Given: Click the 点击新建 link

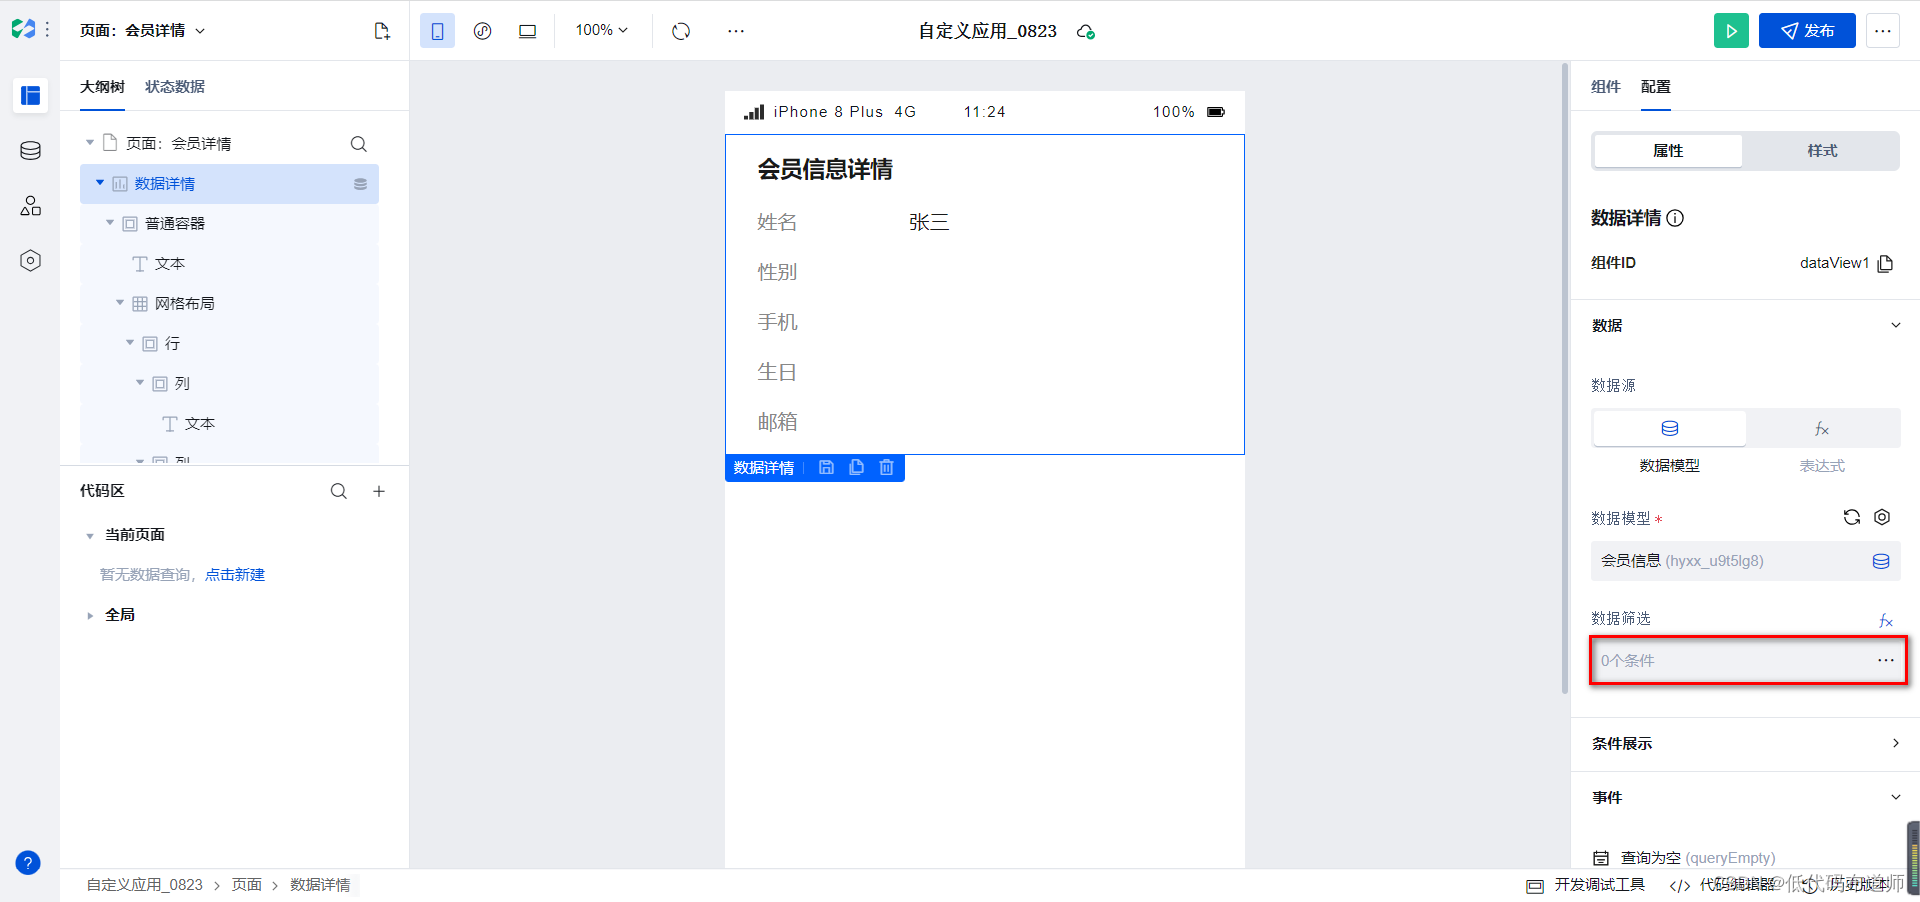Looking at the screenshot, I should click(x=235, y=575).
